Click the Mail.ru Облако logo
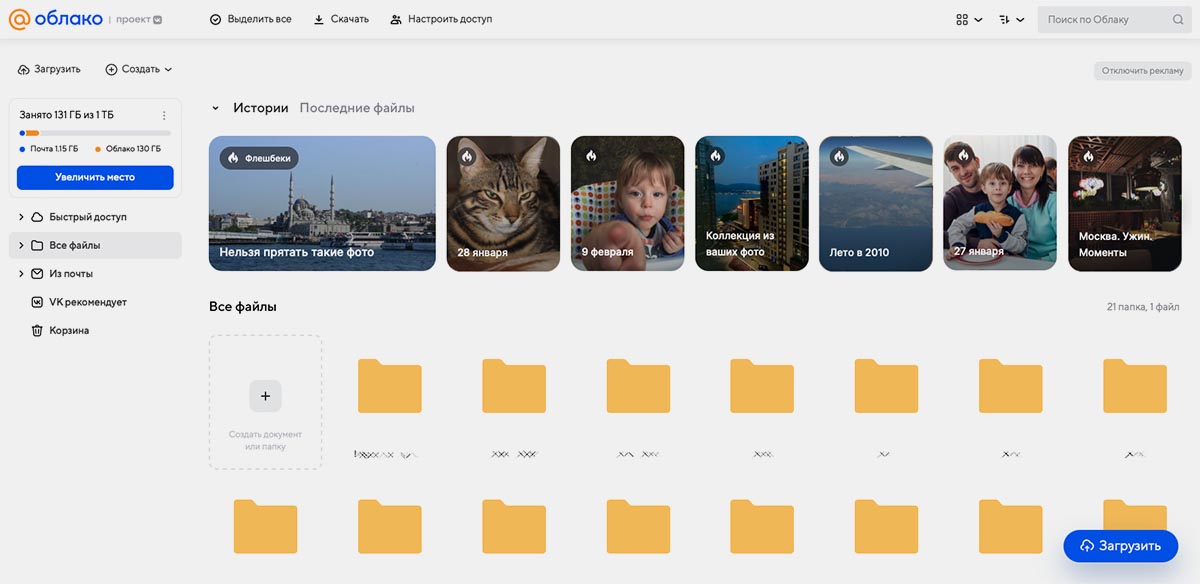Image resolution: width=1200 pixels, height=584 pixels. click(53, 19)
